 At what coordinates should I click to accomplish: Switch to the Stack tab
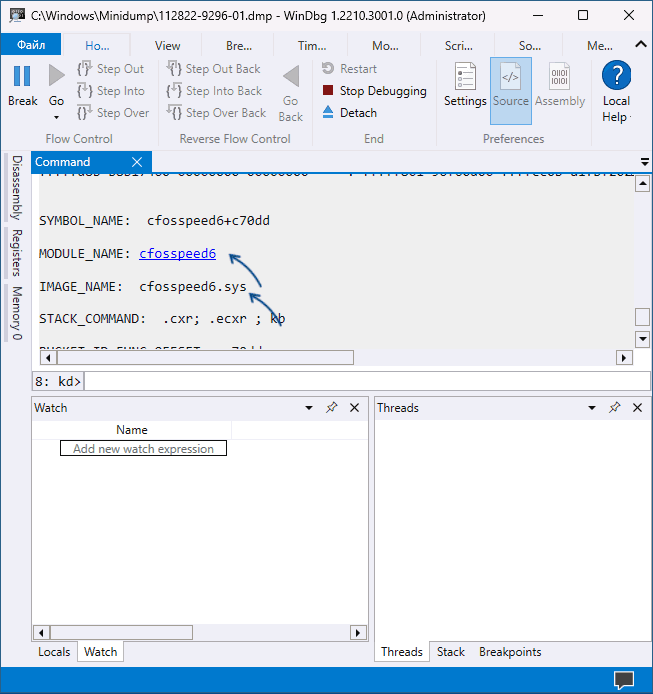point(450,652)
